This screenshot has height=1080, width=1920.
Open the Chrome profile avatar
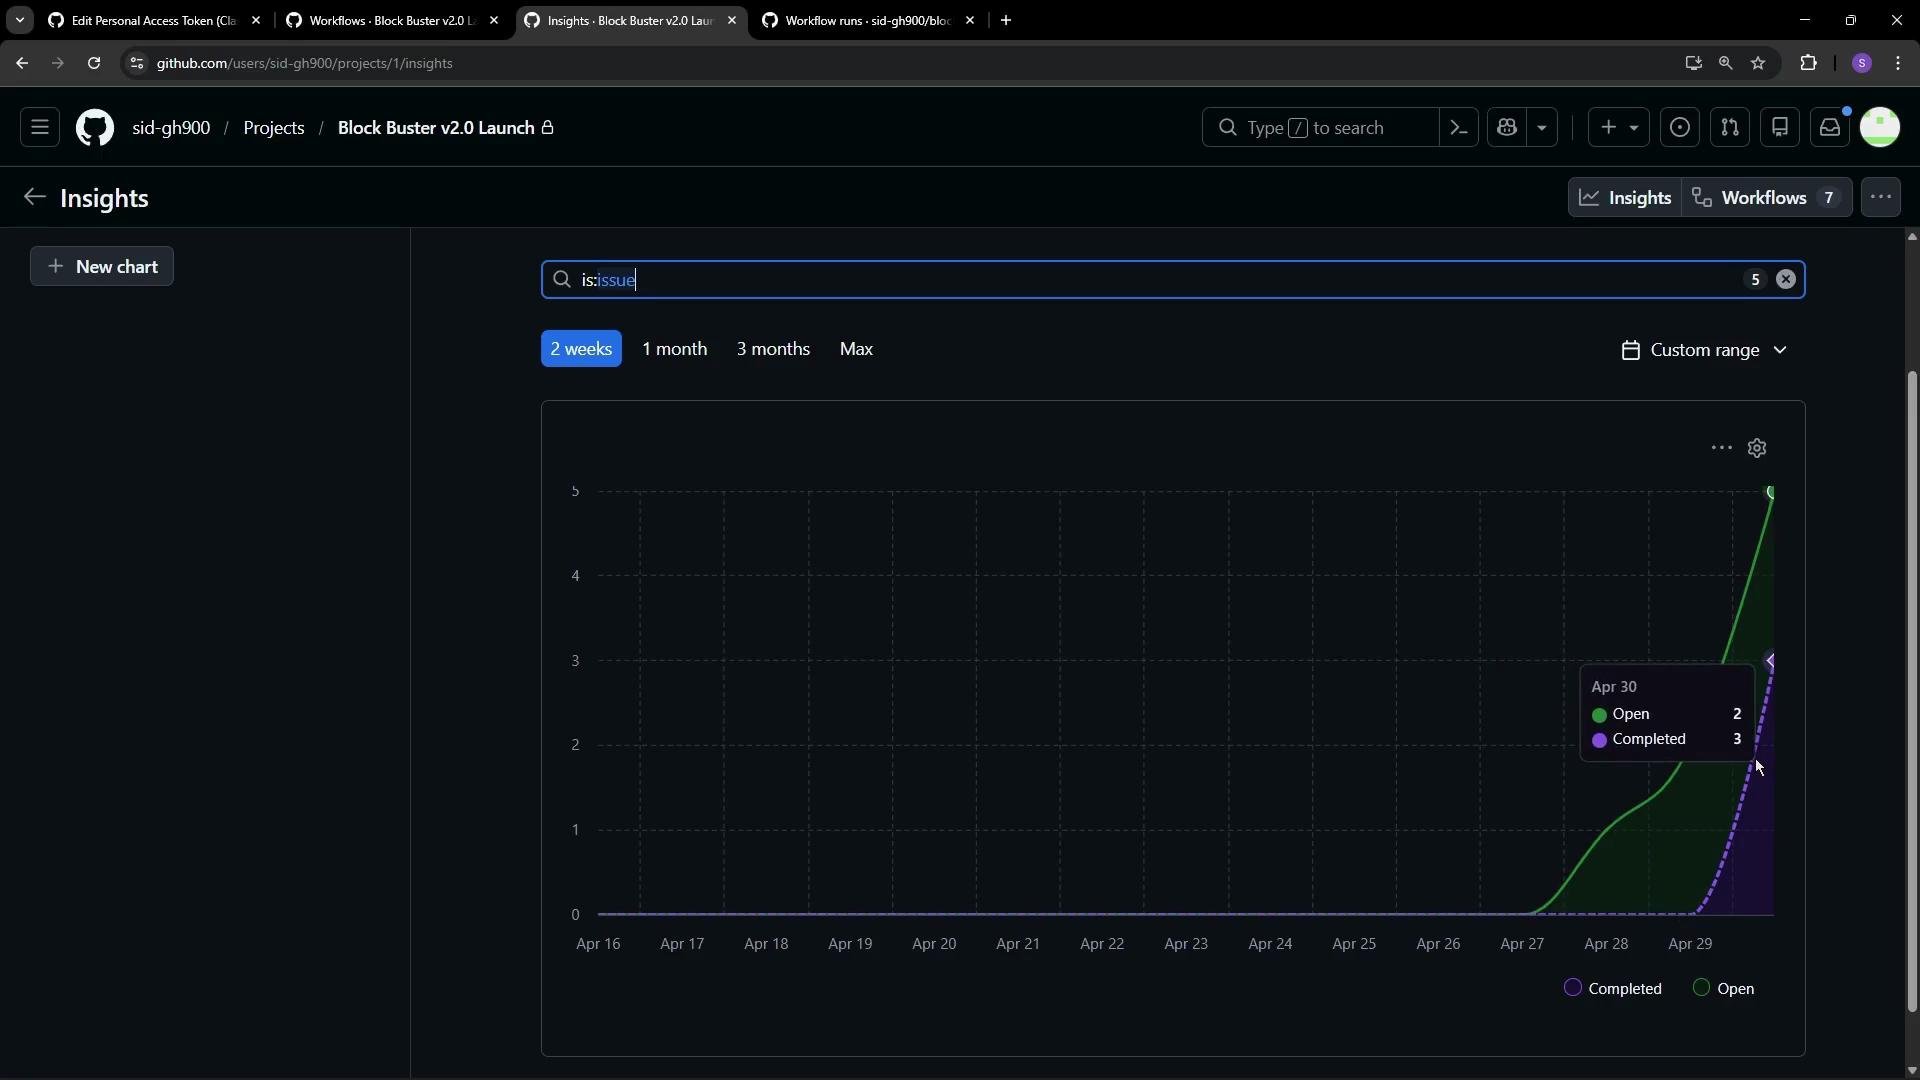(x=1861, y=63)
